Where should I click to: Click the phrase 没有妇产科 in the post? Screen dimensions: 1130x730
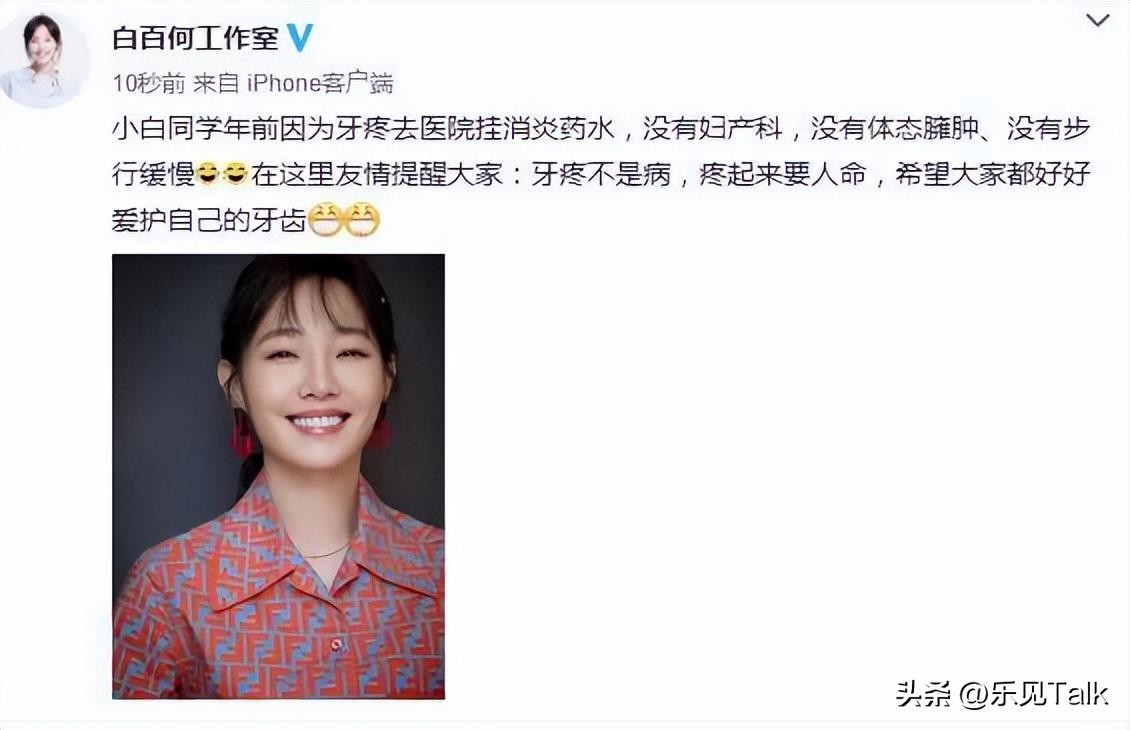712,128
